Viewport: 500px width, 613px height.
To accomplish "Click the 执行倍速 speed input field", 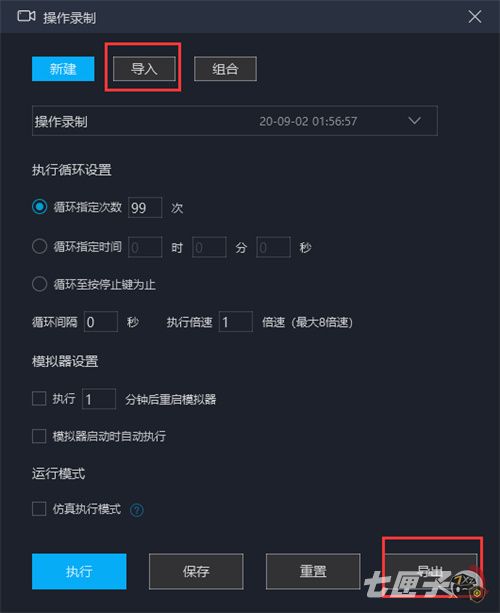I will pyautogui.click(x=236, y=322).
